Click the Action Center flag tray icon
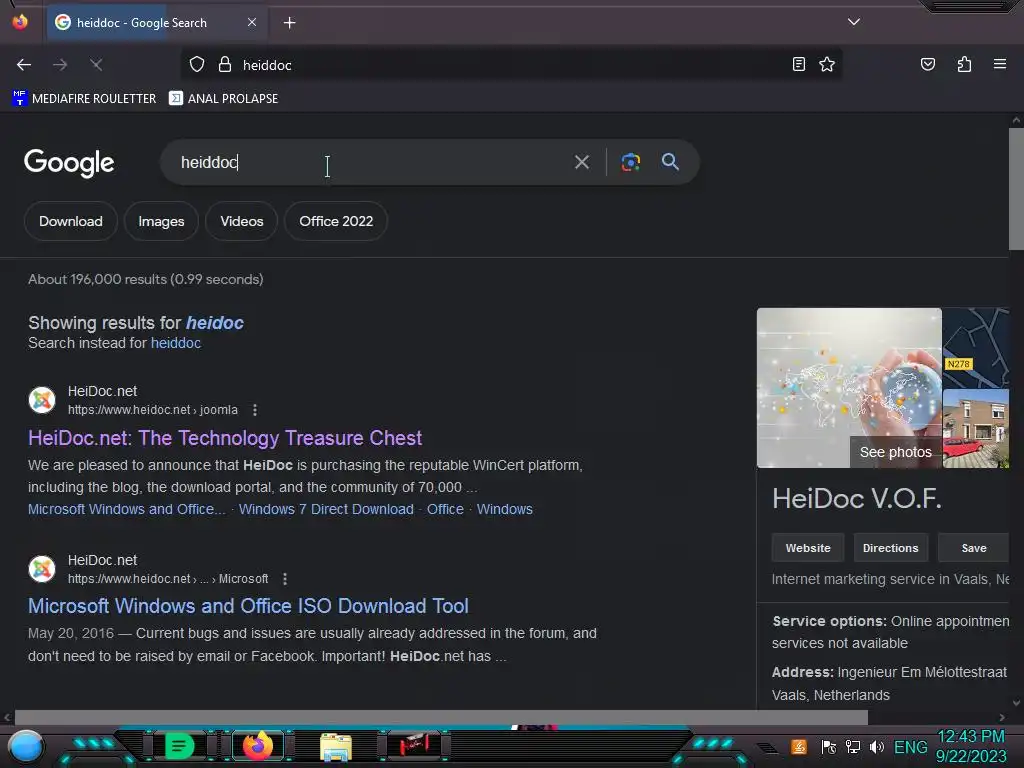This screenshot has height=768, width=1024. [x=829, y=746]
